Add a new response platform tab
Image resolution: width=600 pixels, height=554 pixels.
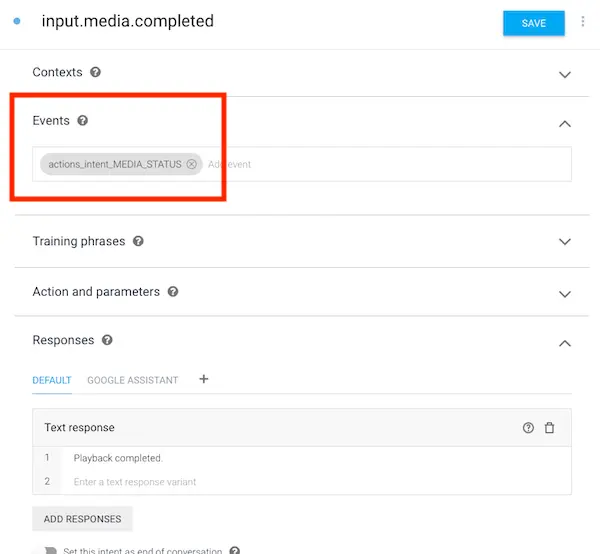point(204,379)
